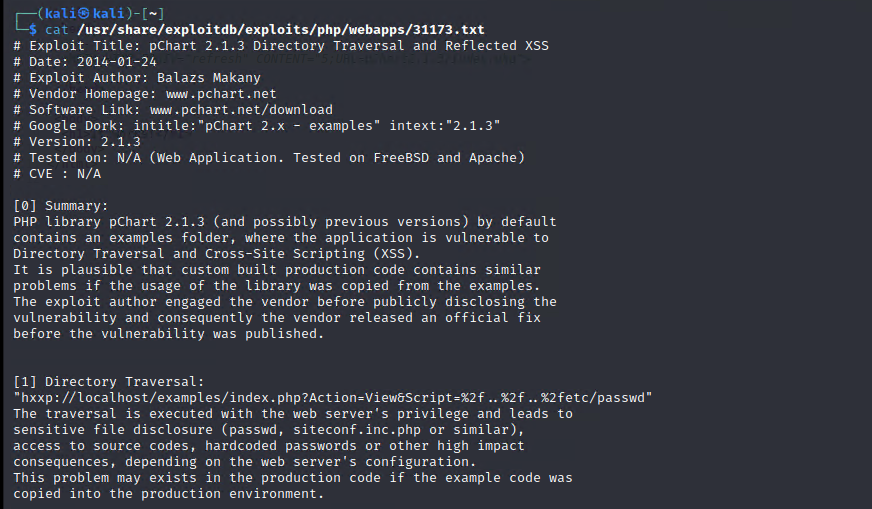Click the cat command in the prompt
Viewport: 872px width, 509px height.
[x=56, y=30]
